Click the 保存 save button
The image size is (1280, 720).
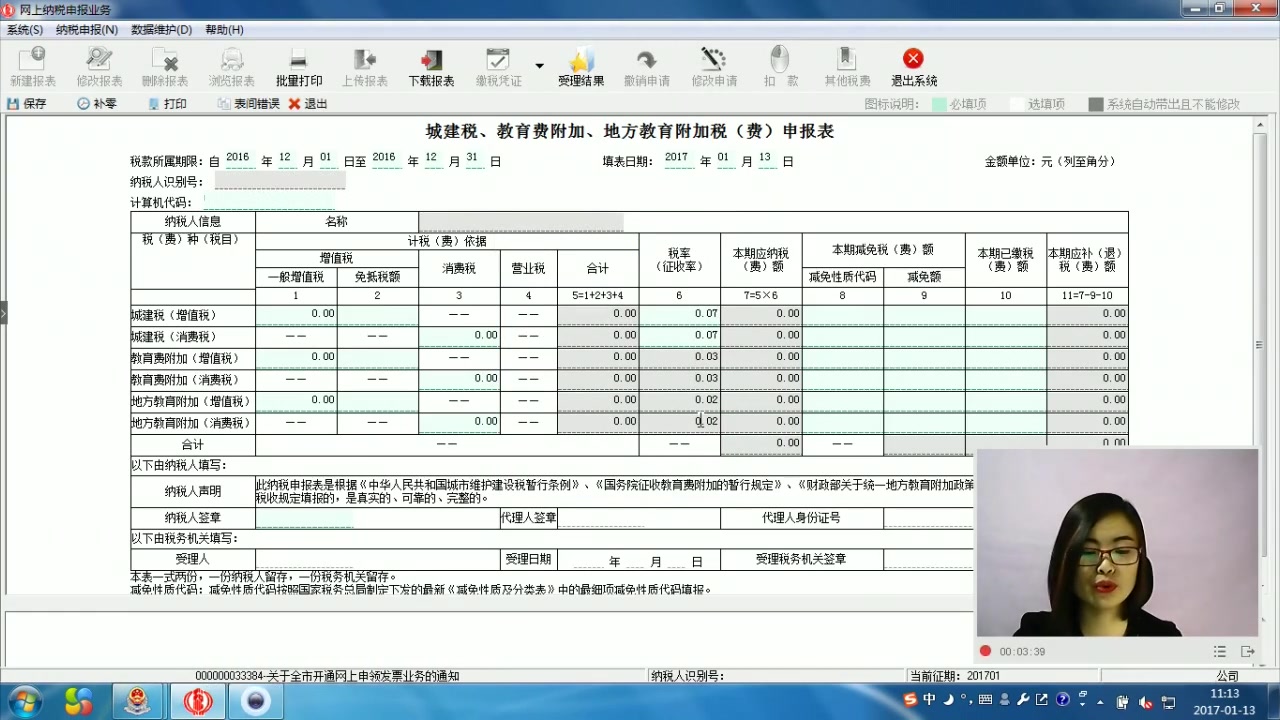pyautogui.click(x=27, y=103)
